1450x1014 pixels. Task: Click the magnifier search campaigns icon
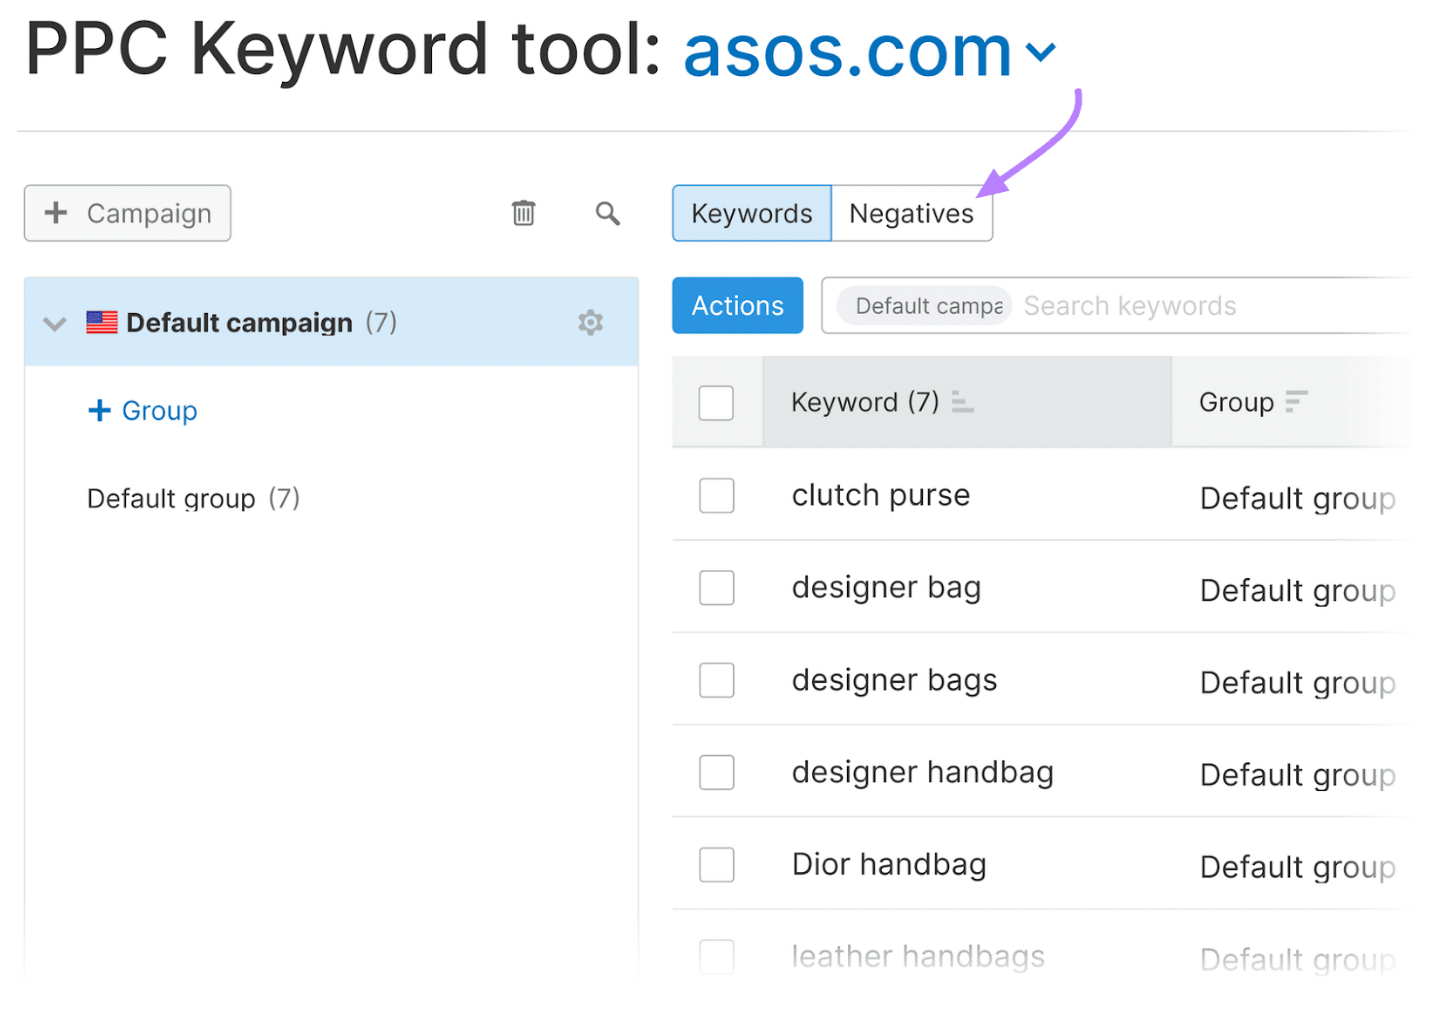tap(607, 213)
